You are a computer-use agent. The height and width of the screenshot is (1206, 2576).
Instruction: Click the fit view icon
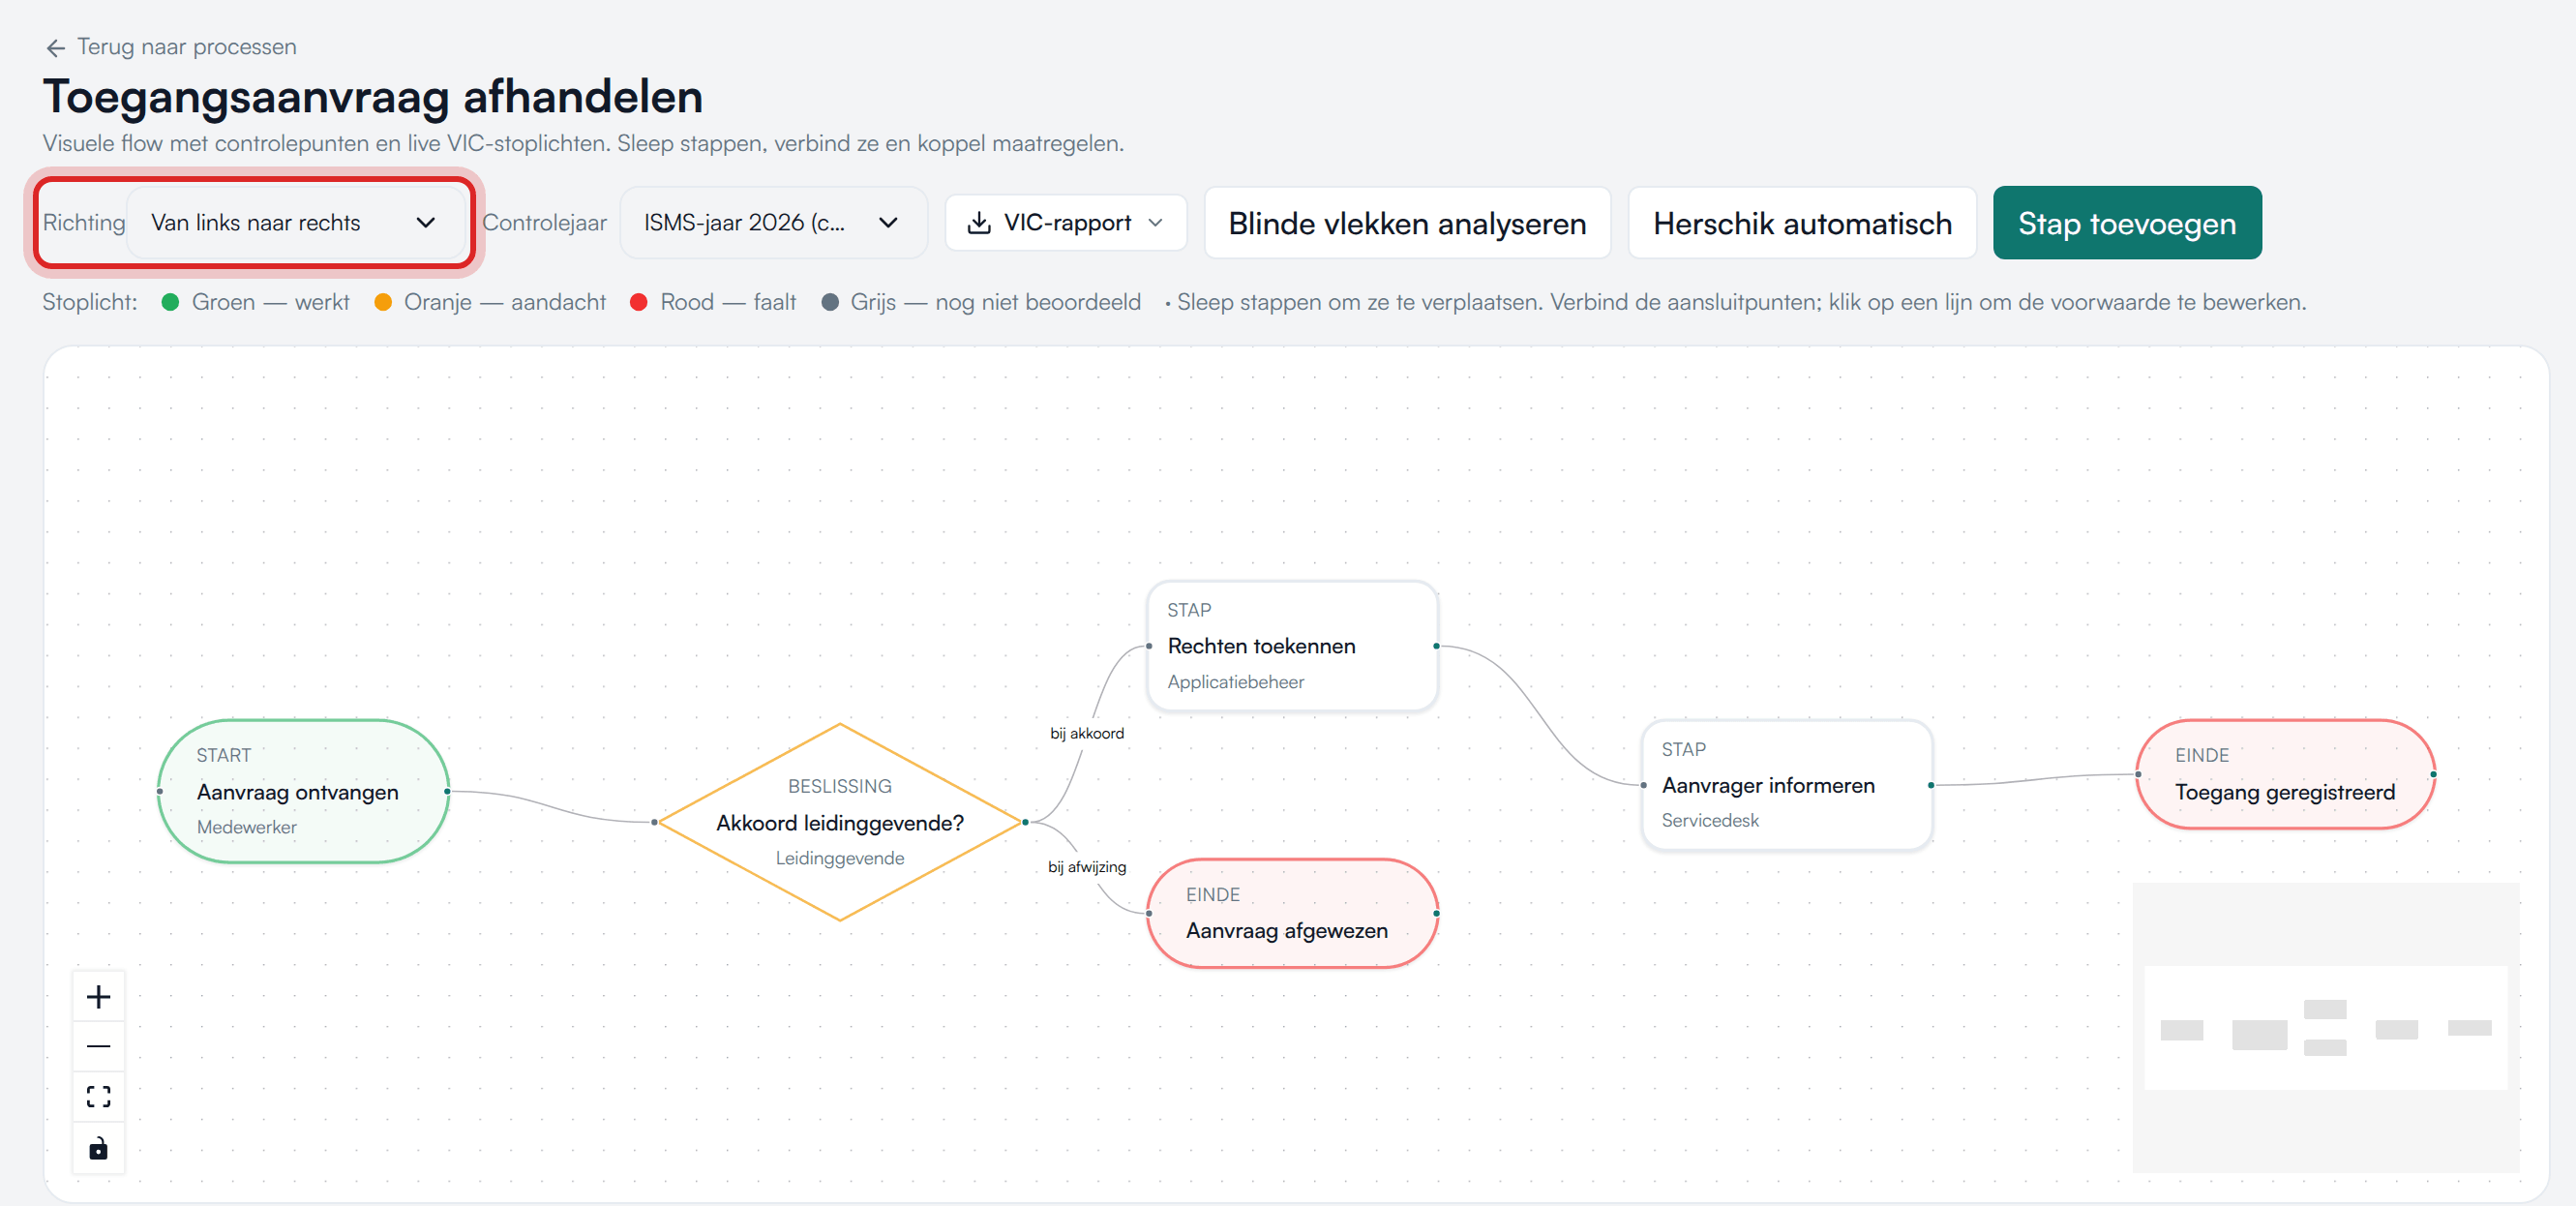pyautogui.click(x=98, y=1097)
